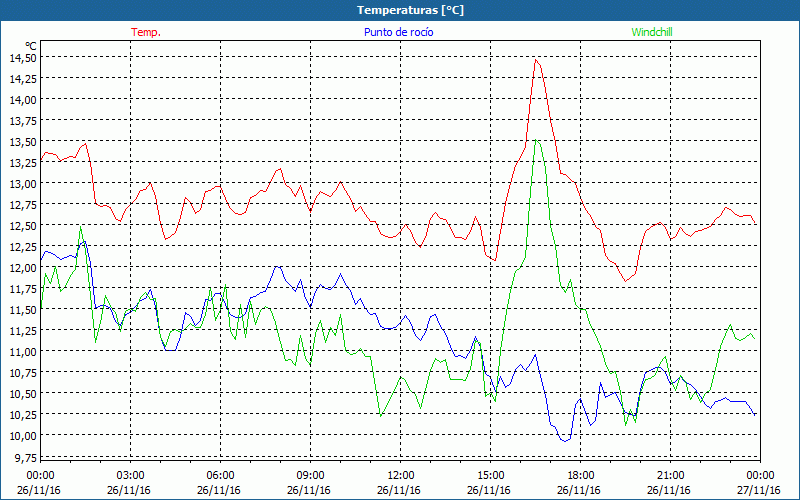
Task: Click the 11,25 y-axis value
Action: click(23, 331)
